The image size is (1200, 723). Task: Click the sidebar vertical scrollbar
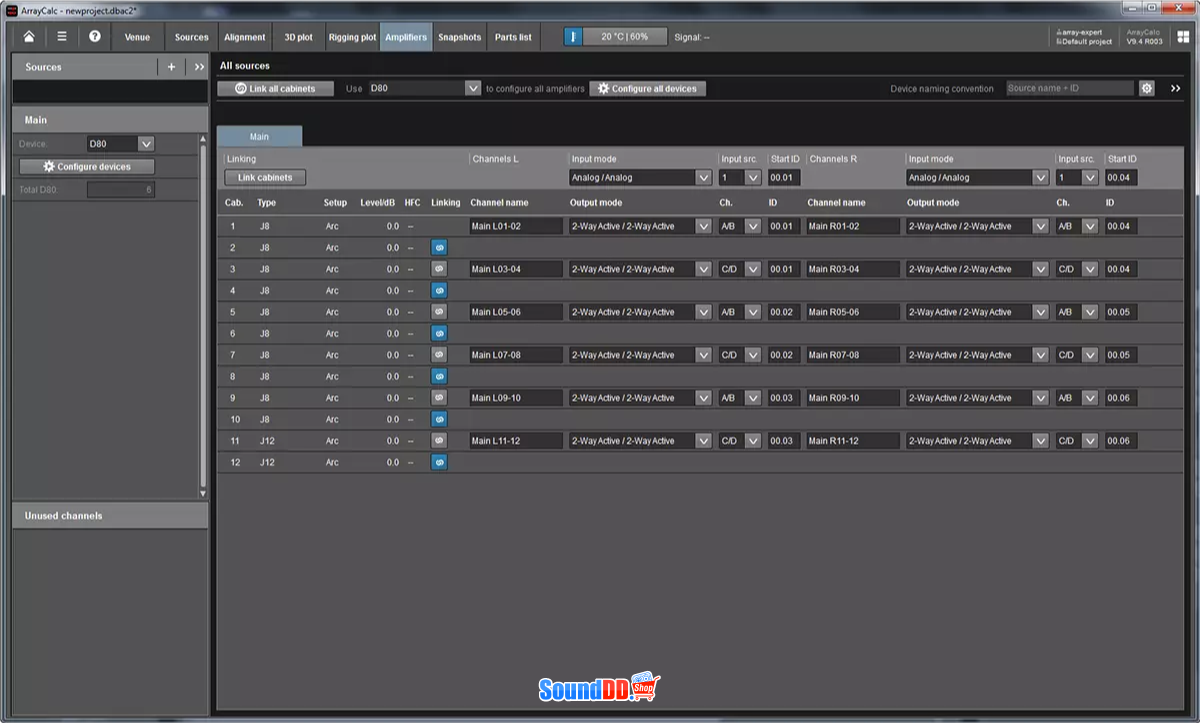pos(203,320)
